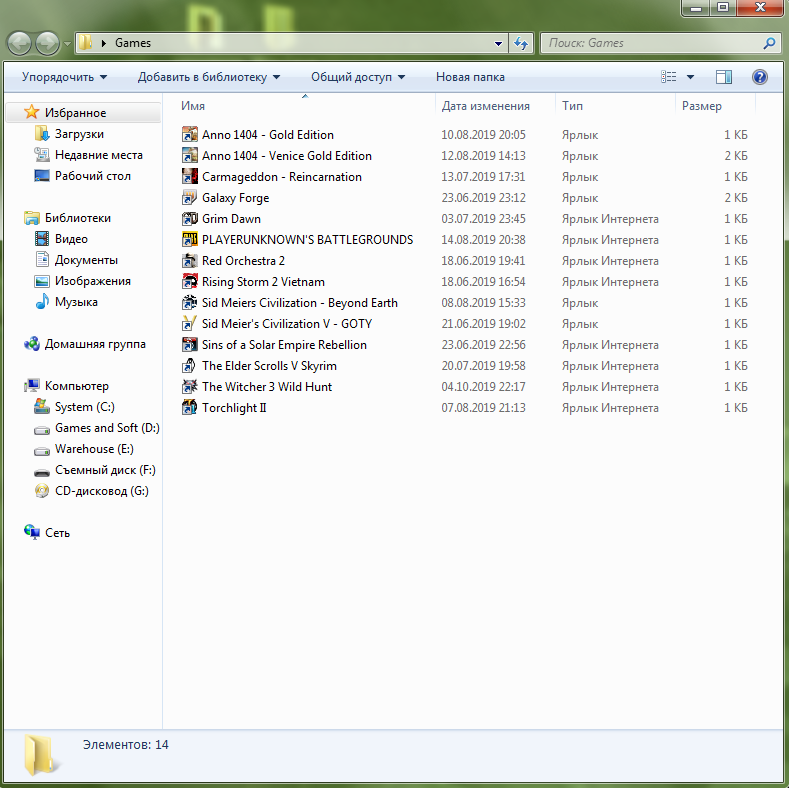Open the address bar history dropdown arrow
The width and height of the screenshot is (789, 788).
click(x=499, y=44)
